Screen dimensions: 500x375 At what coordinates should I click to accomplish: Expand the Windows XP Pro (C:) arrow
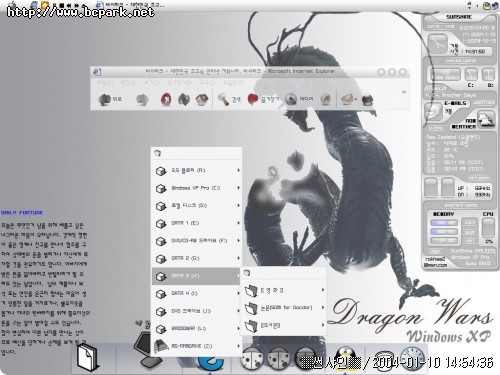point(239,188)
